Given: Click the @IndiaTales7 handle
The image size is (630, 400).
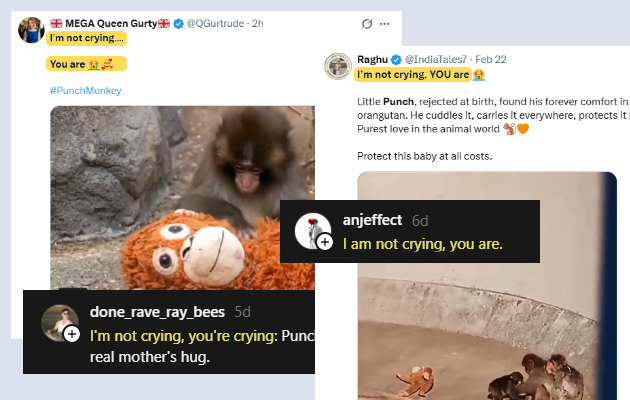Looking at the screenshot, I should pyautogui.click(x=440, y=59).
